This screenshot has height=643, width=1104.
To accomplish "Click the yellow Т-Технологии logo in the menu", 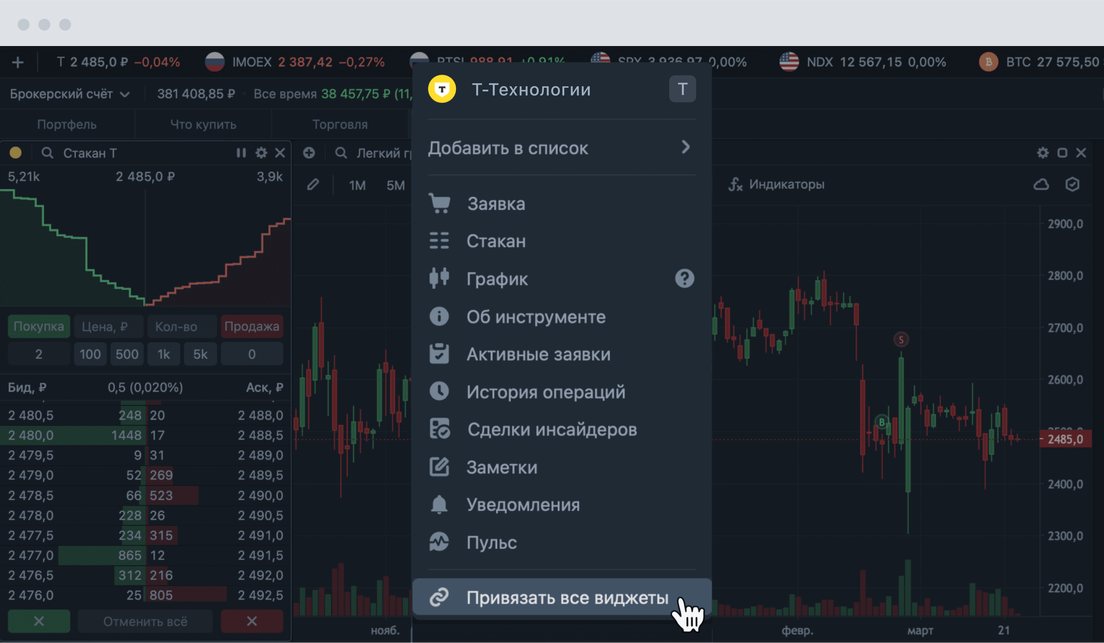I will [442, 89].
